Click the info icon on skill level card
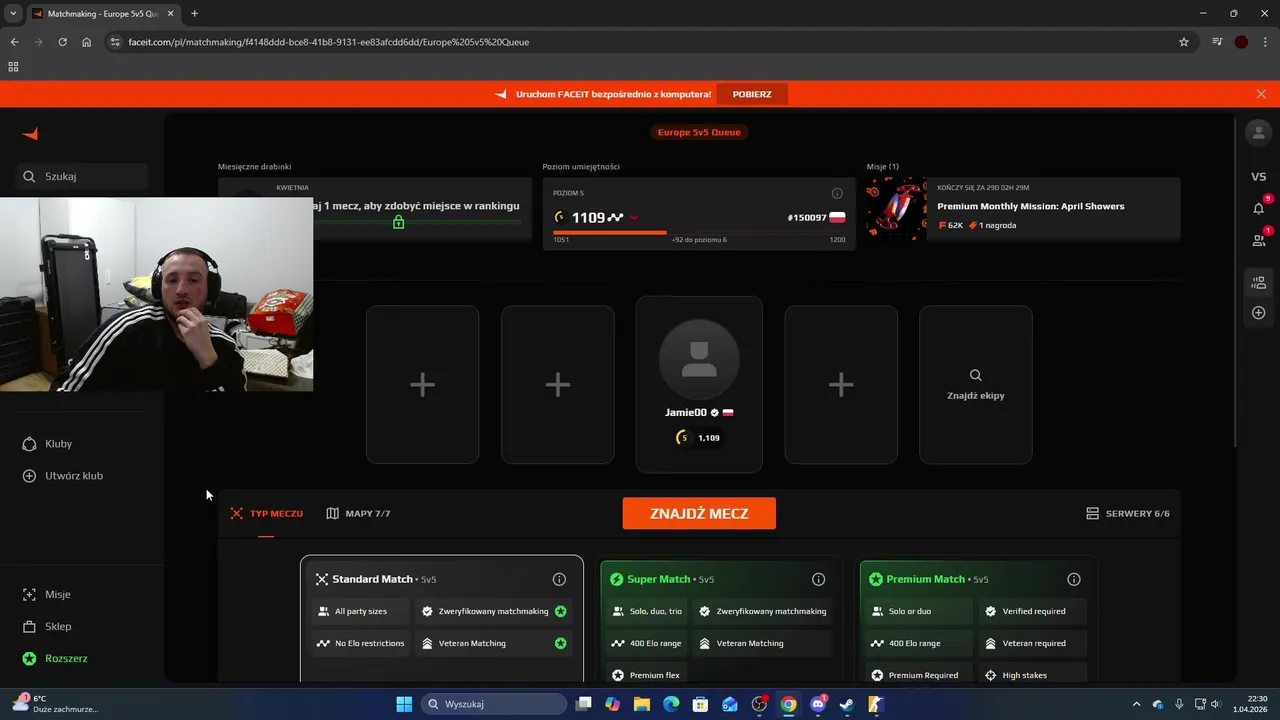This screenshot has width=1280, height=720. point(837,193)
